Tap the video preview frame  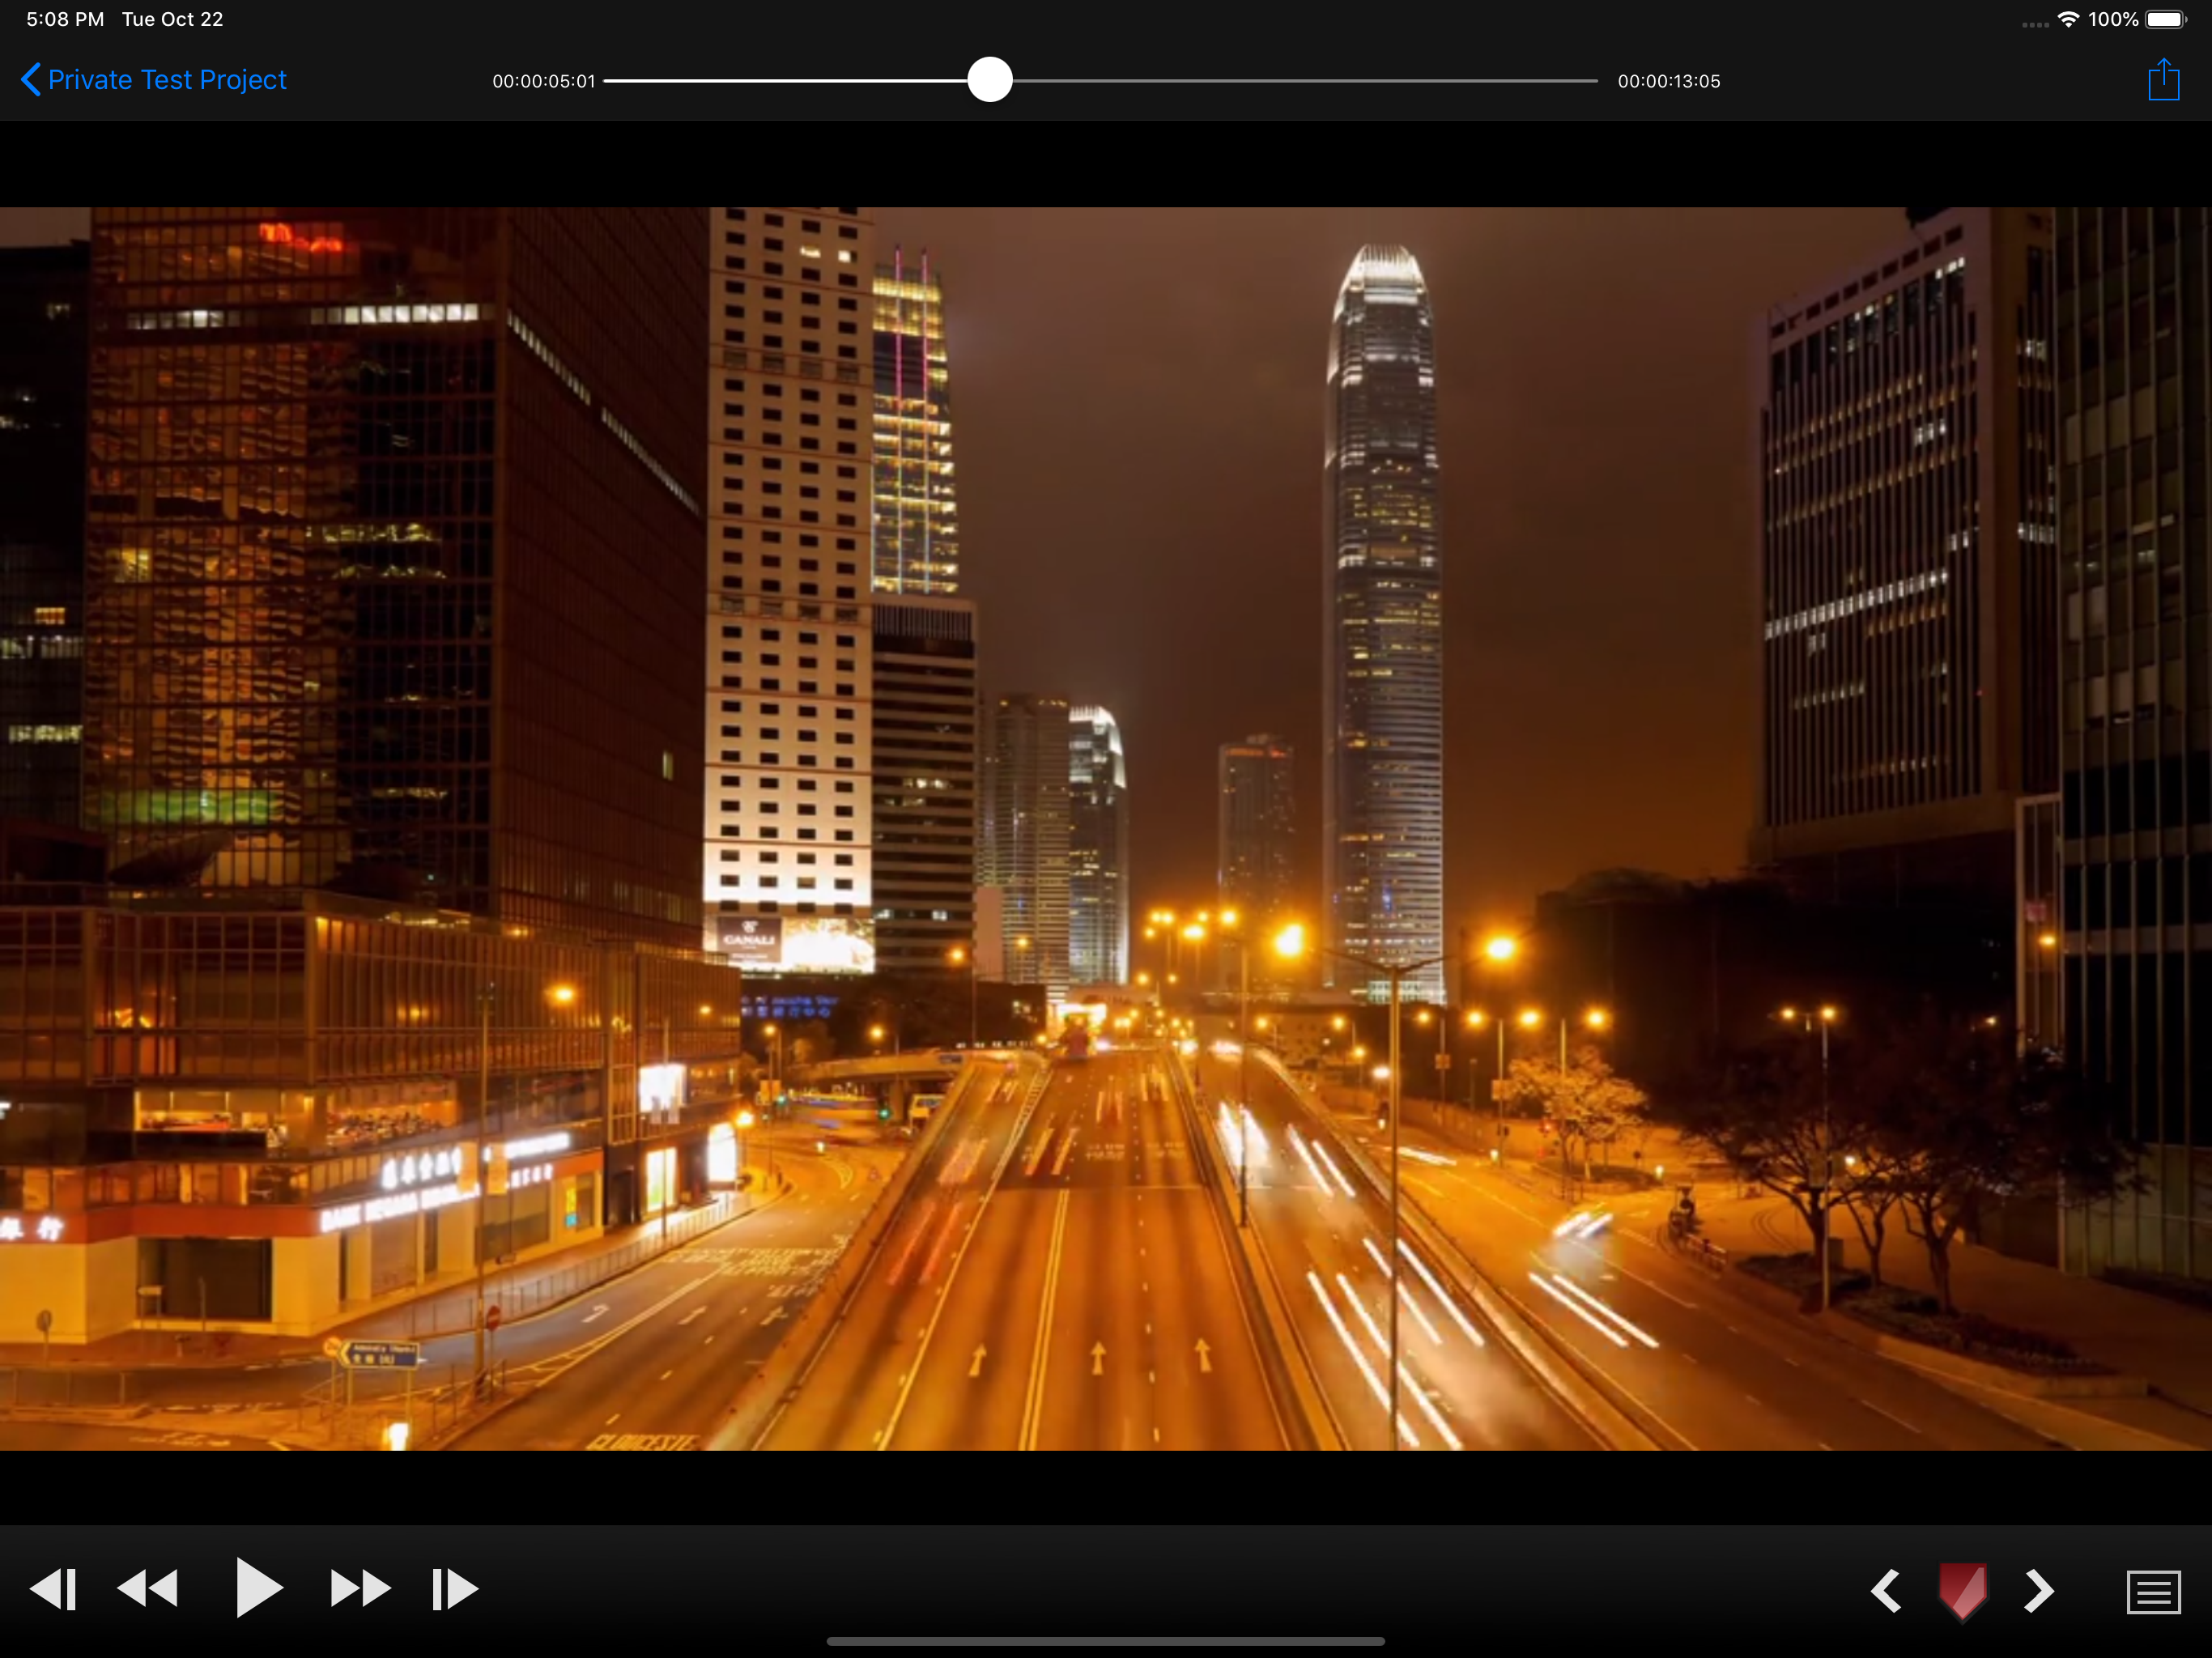tap(1106, 828)
